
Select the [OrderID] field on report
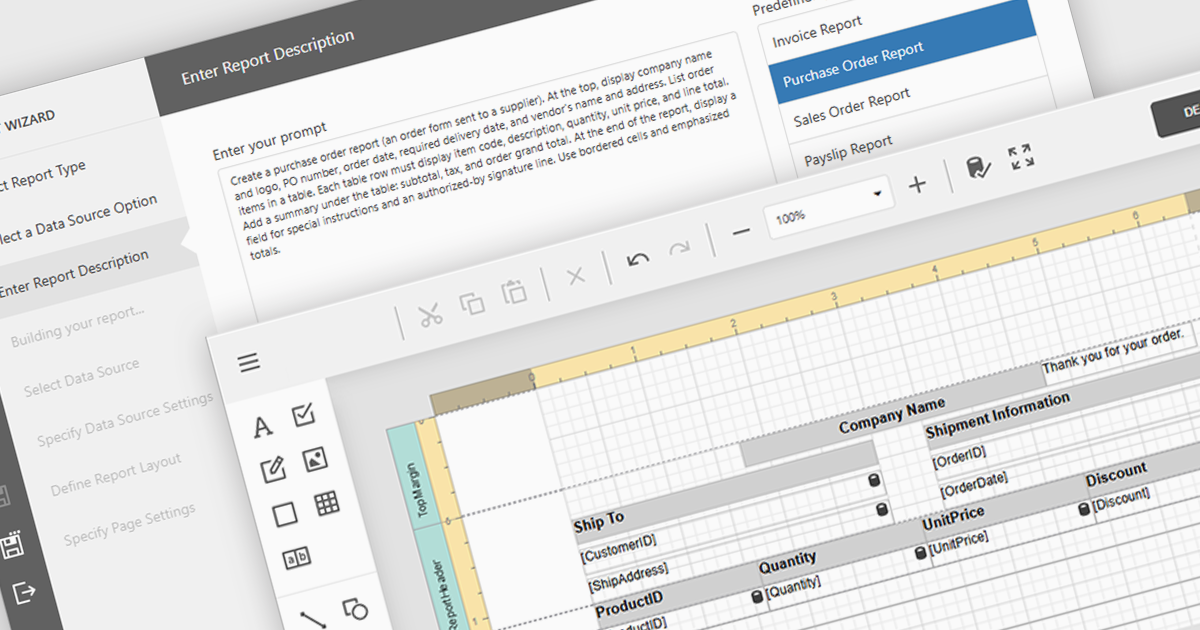(958, 457)
